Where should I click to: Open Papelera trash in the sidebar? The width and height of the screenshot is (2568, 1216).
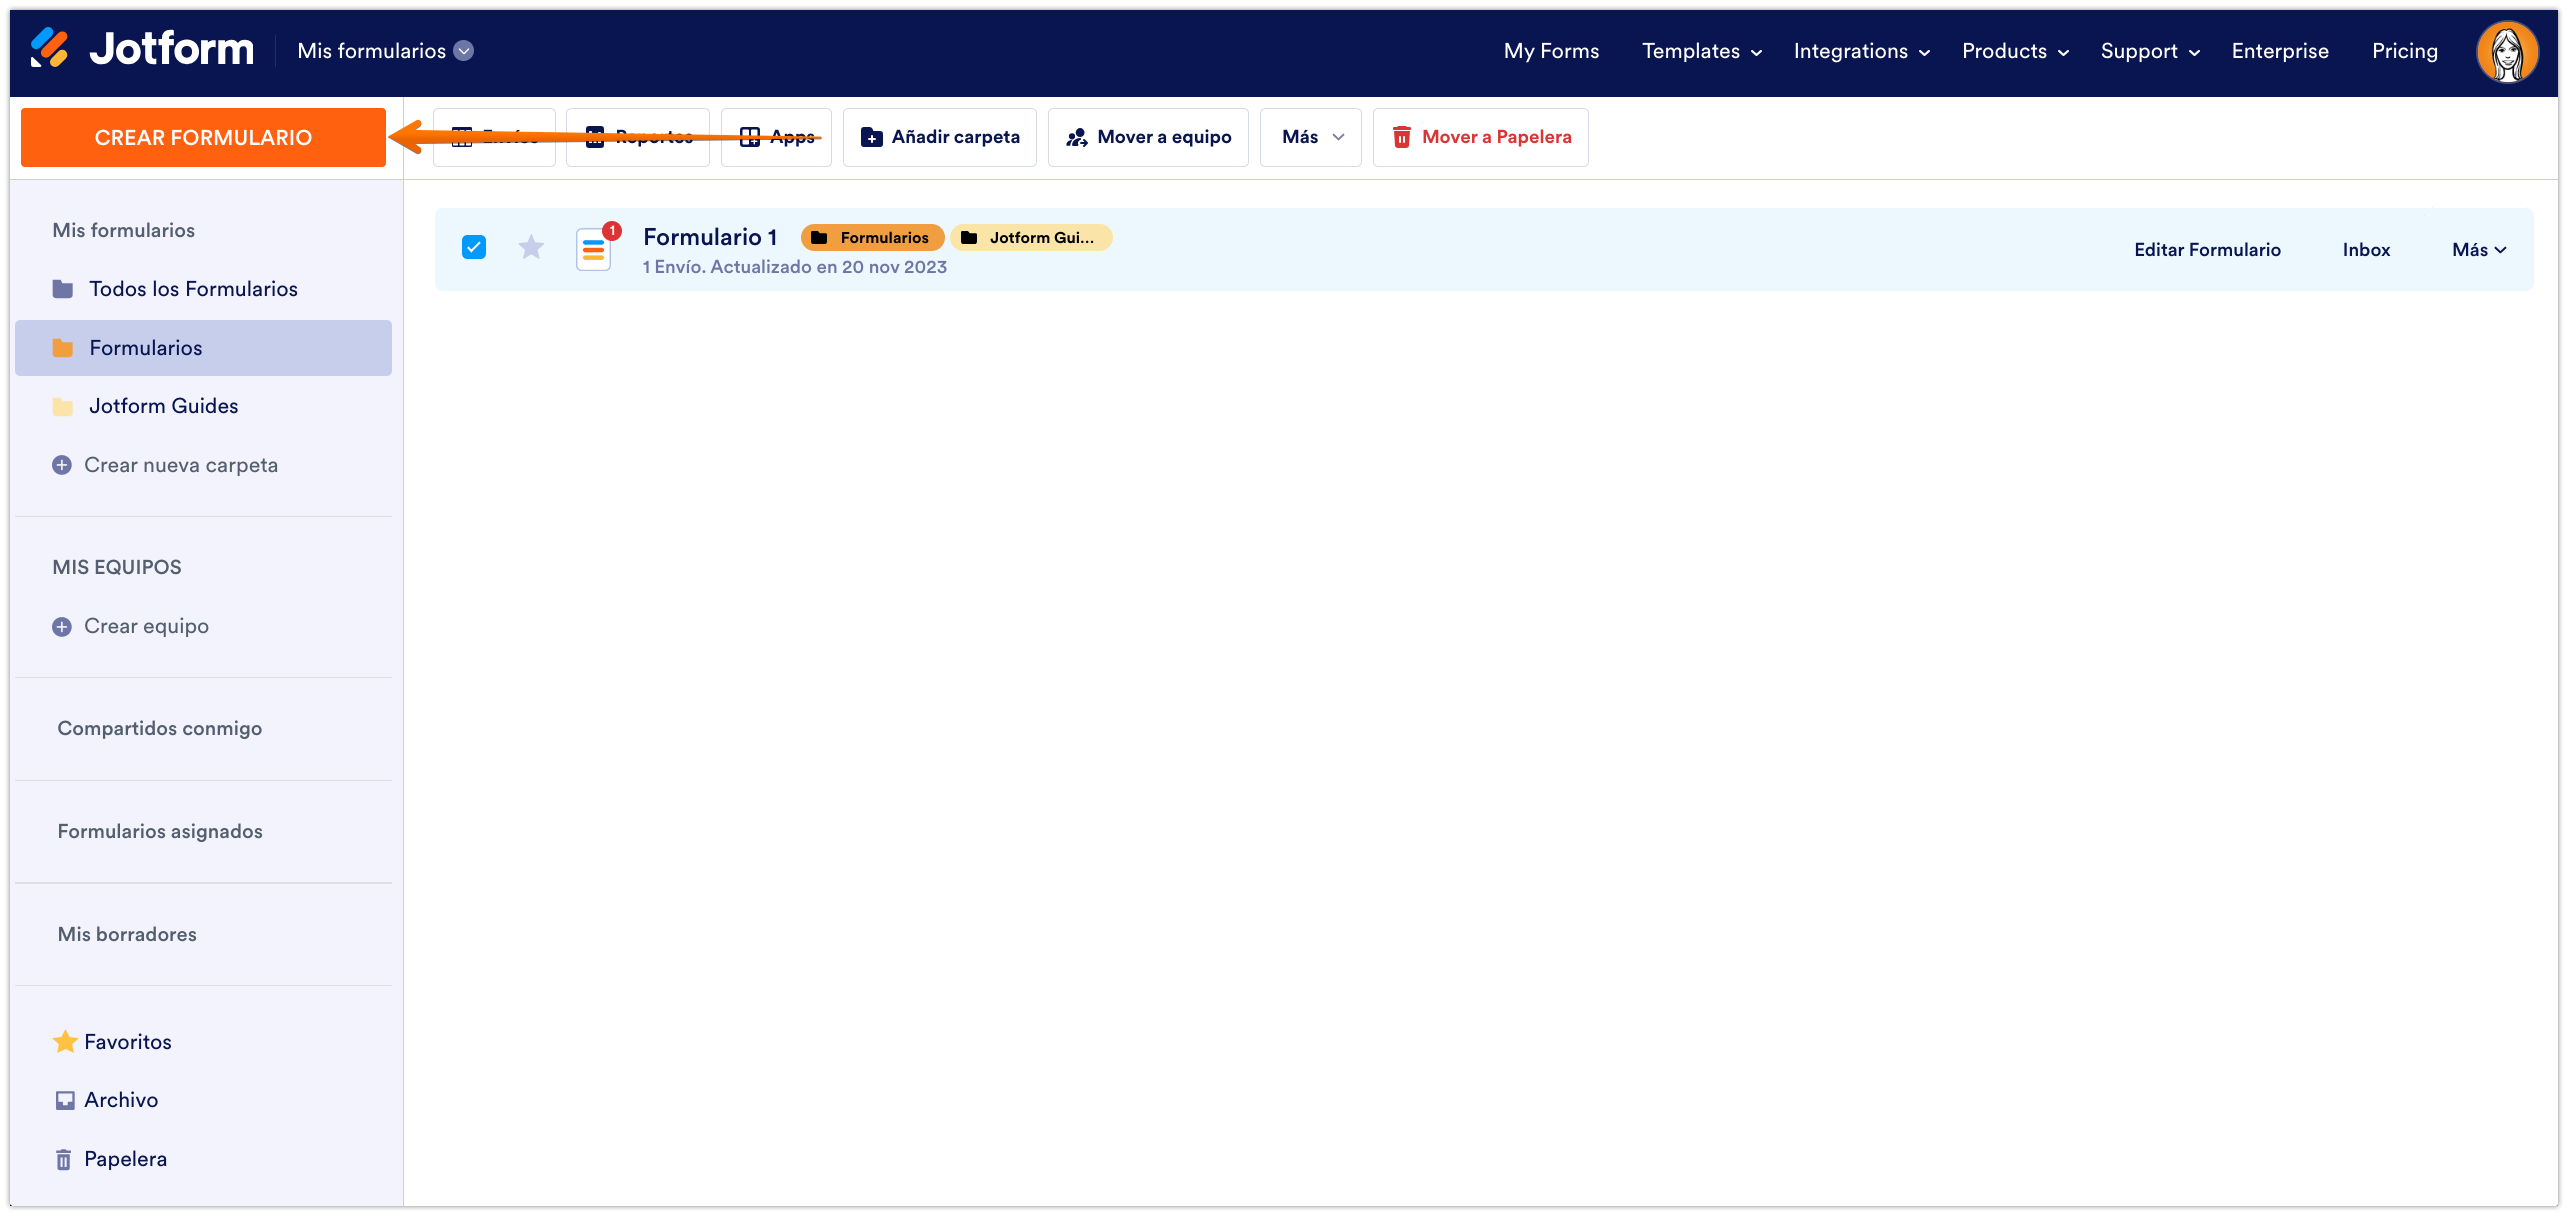(125, 1159)
